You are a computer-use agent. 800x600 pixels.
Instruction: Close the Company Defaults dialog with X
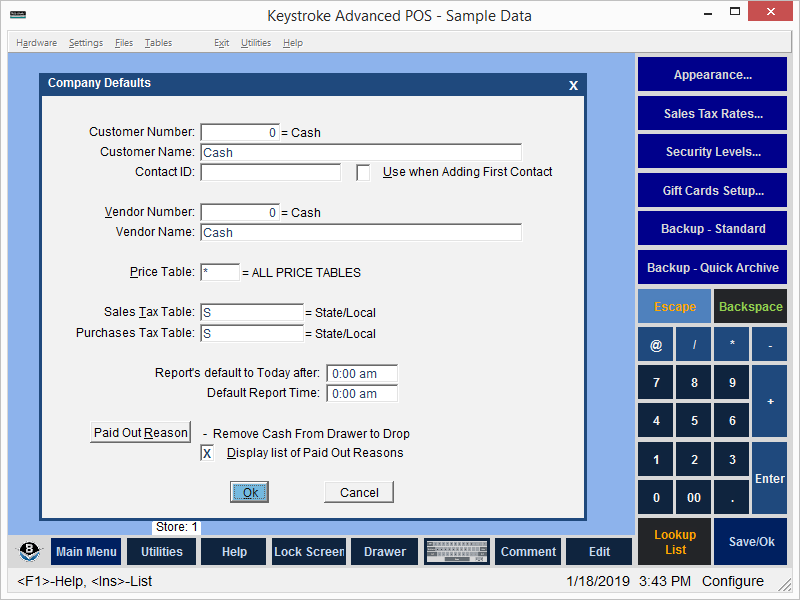tap(573, 86)
